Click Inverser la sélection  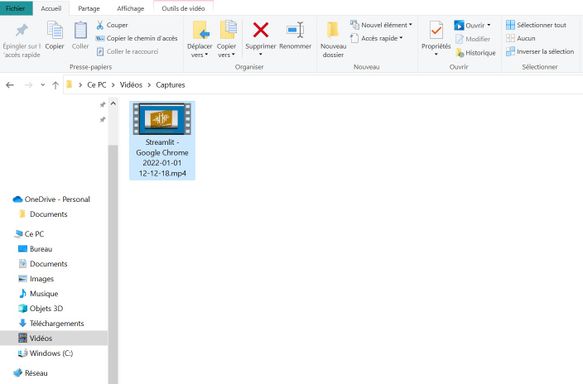click(540, 52)
